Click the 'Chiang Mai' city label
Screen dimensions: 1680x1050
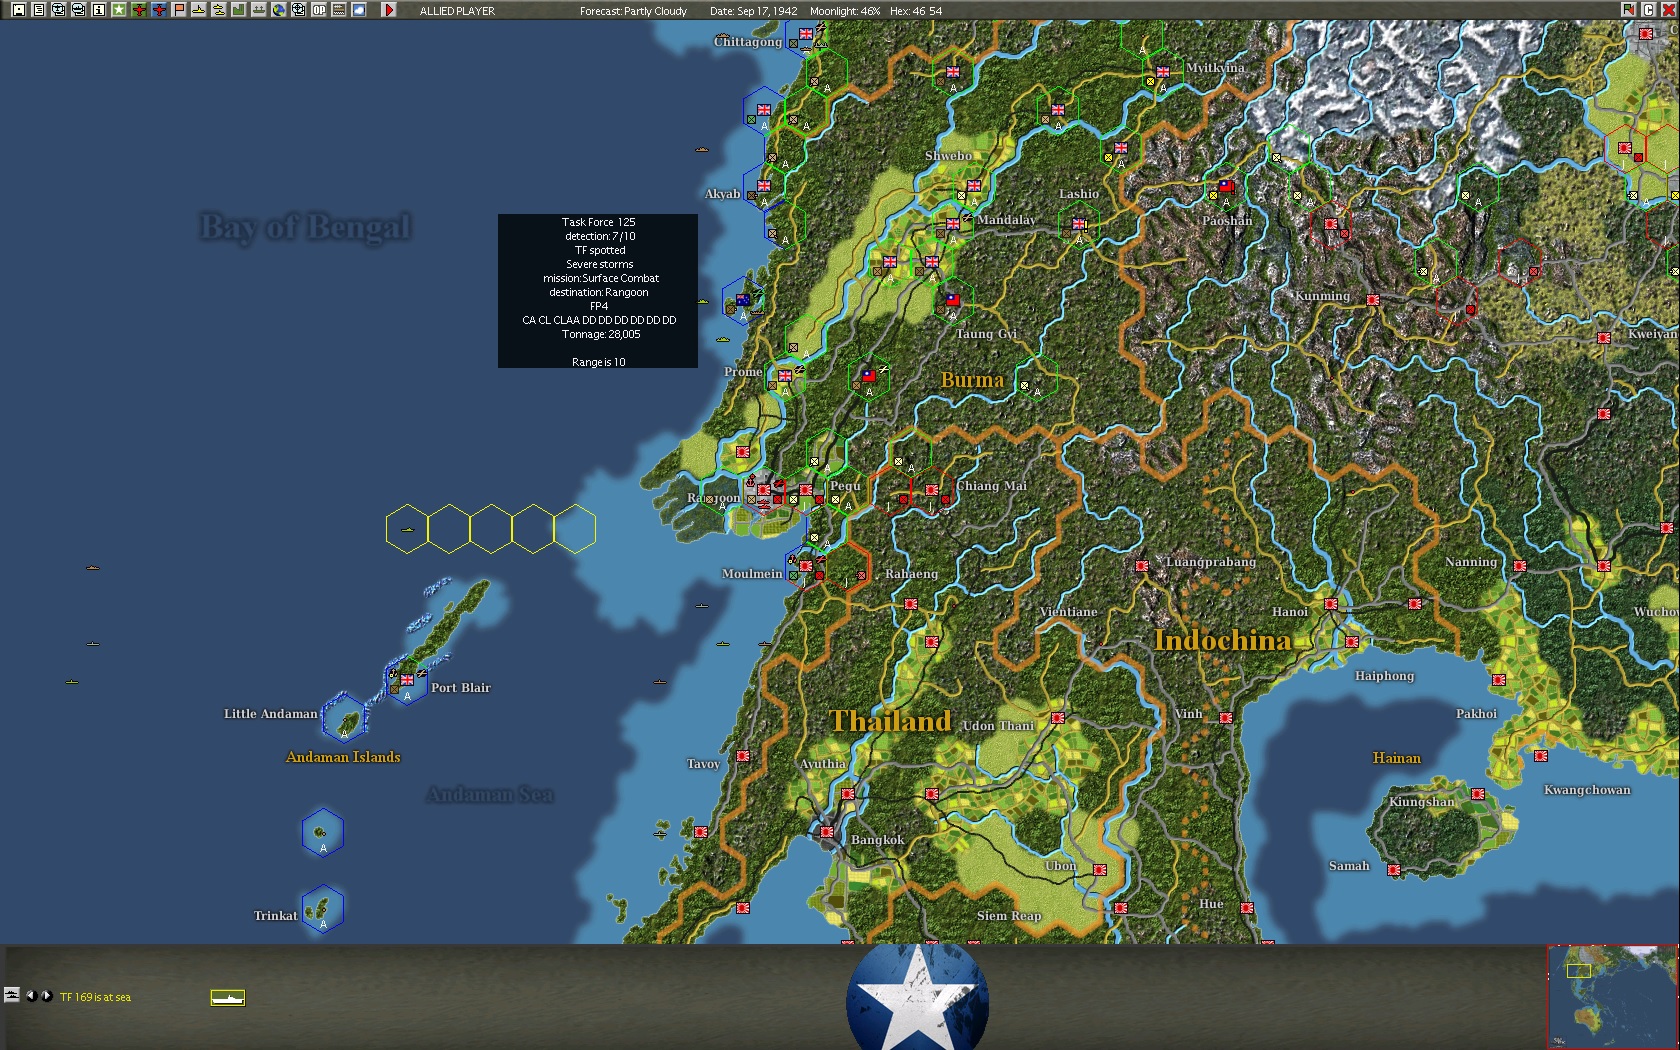[x=992, y=486]
